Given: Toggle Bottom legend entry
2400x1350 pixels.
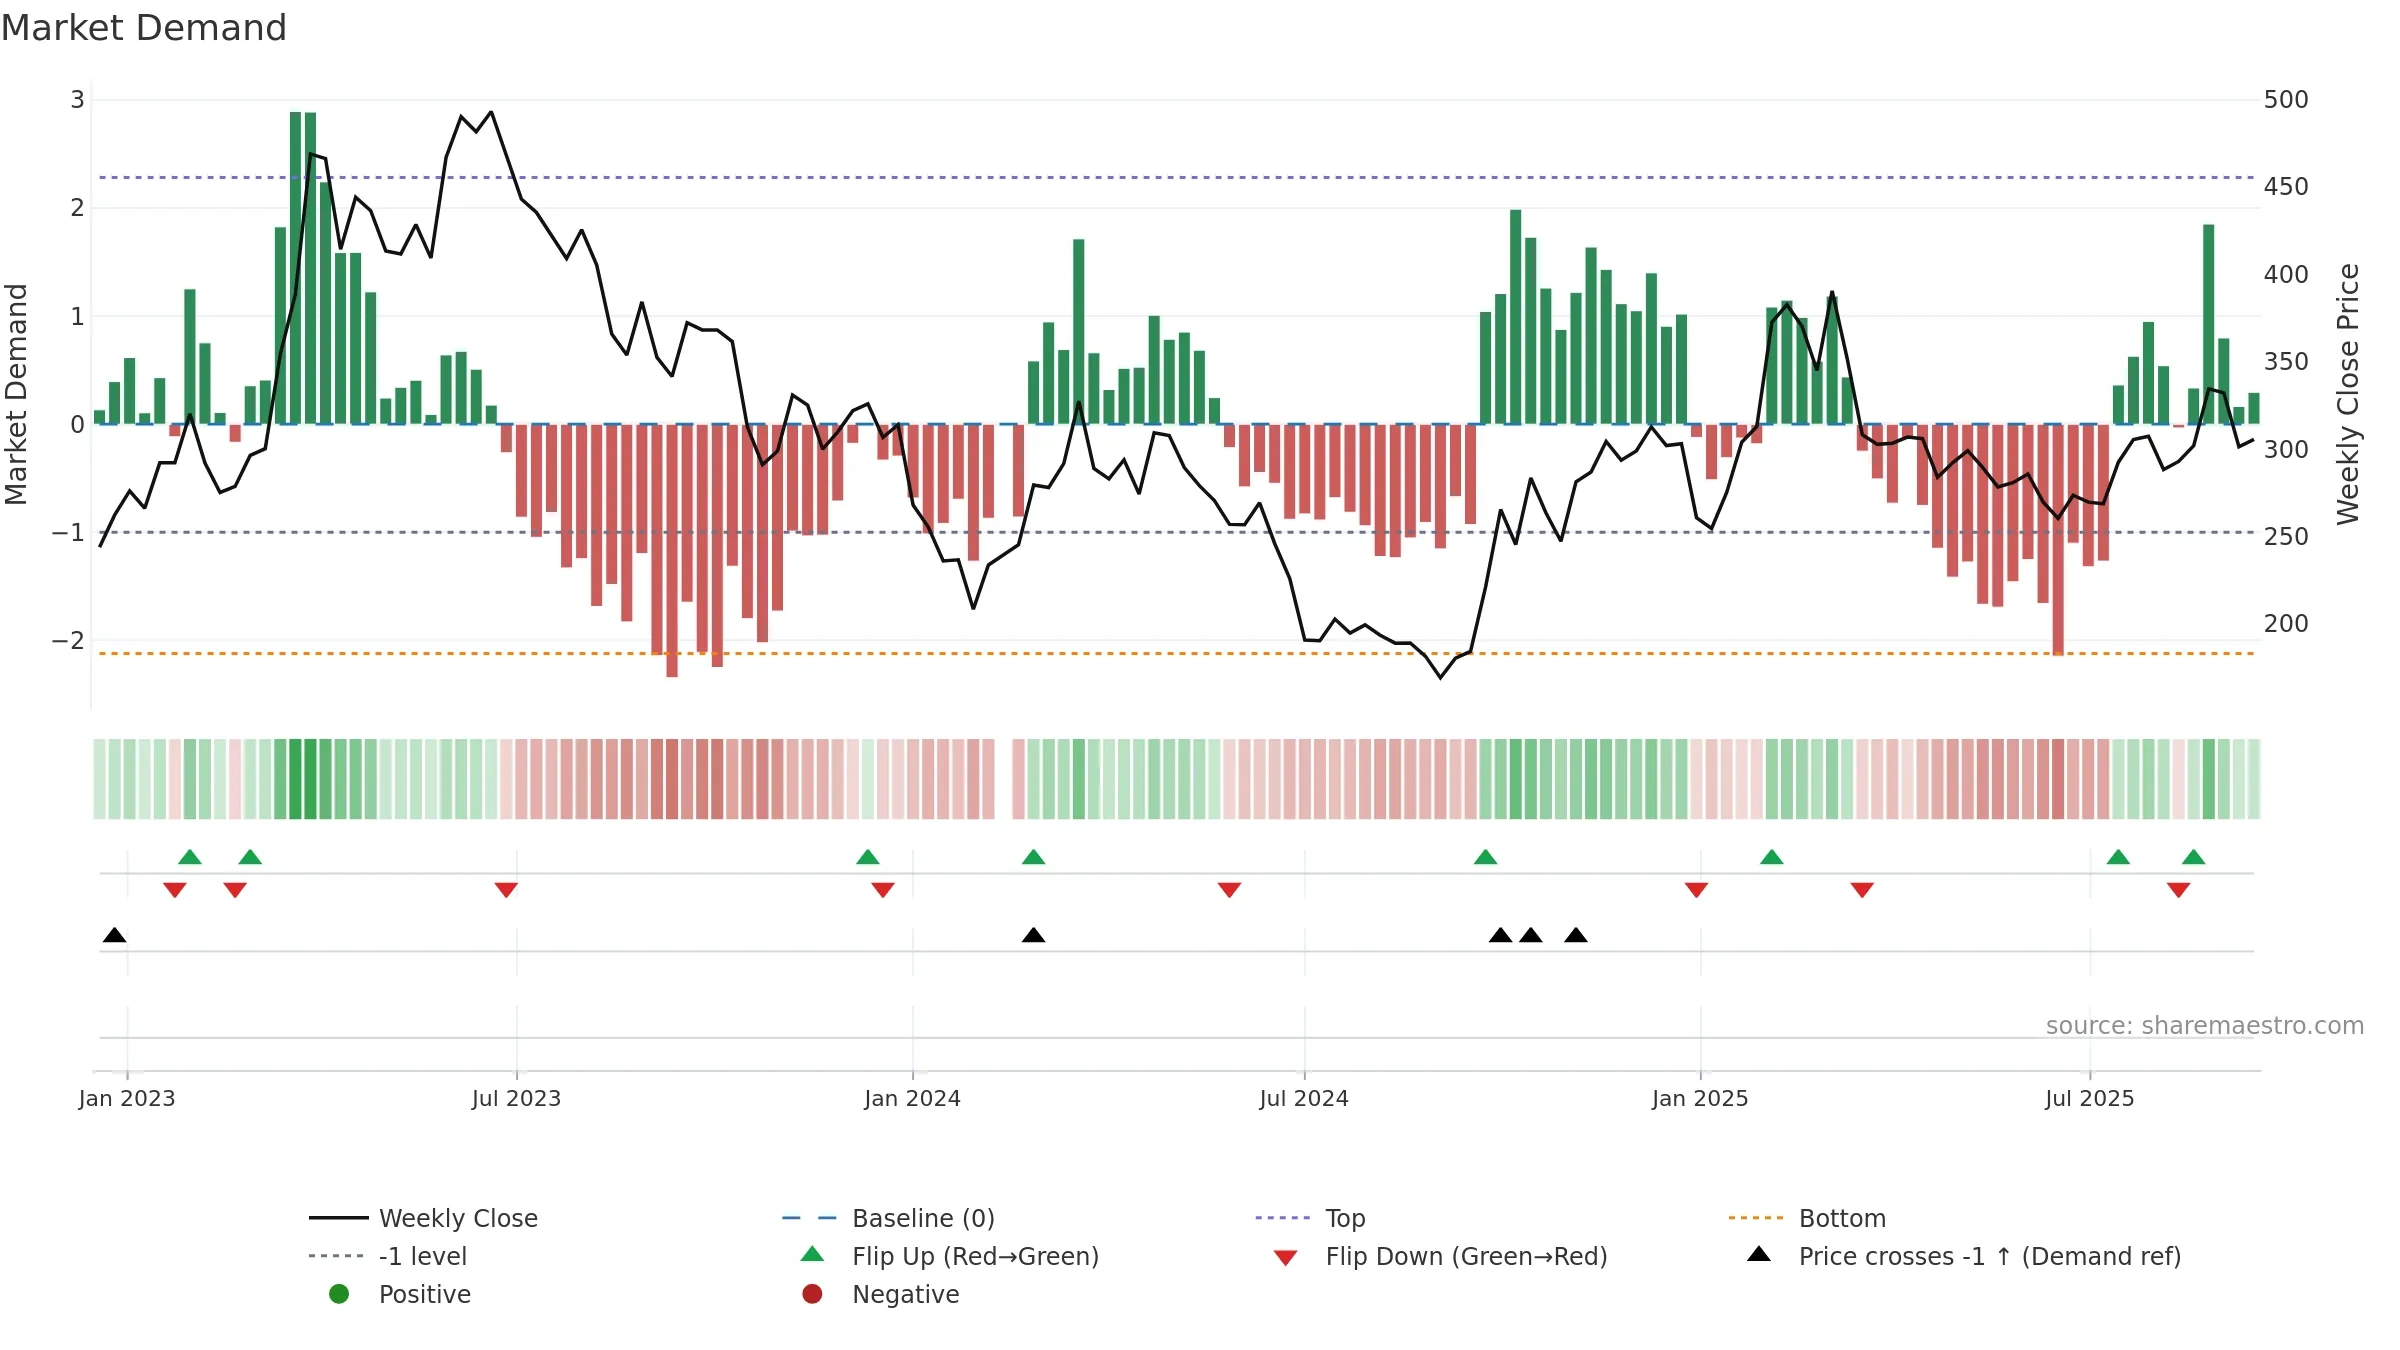Looking at the screenshot, I should click(1806, 1218).
